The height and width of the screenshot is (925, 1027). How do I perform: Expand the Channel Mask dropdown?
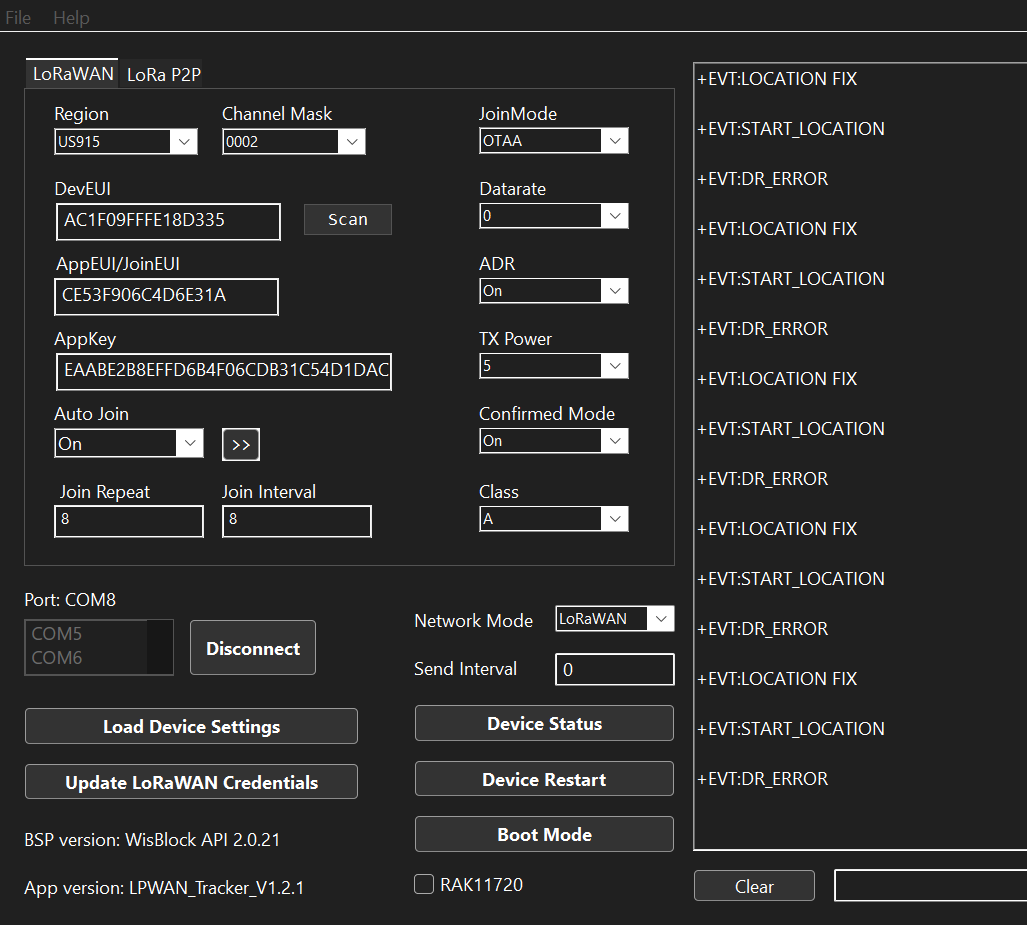pyautogui.click(x=293, y=142)
